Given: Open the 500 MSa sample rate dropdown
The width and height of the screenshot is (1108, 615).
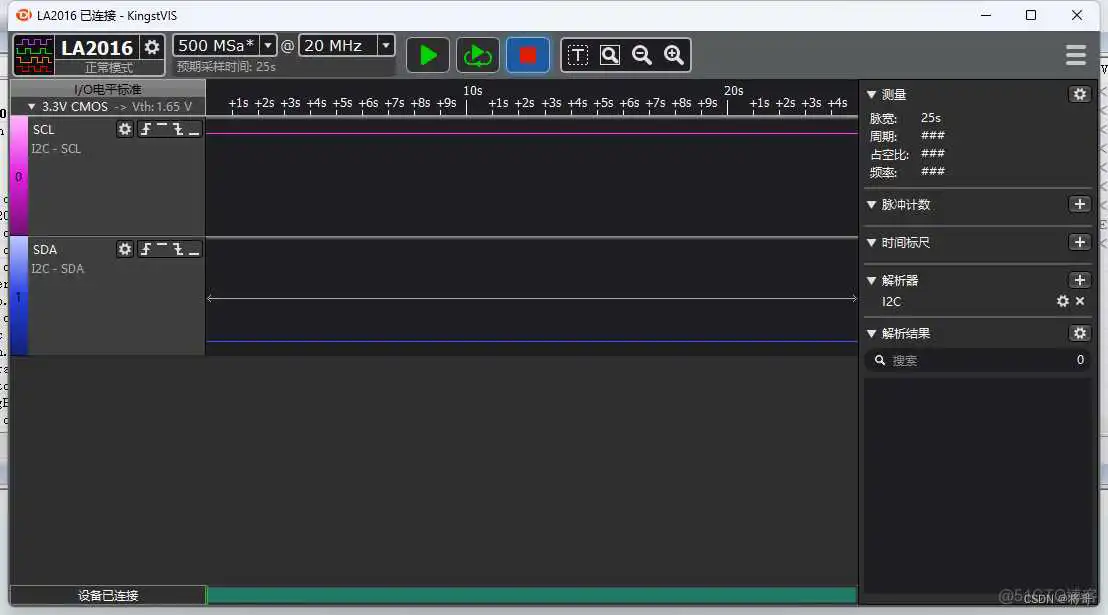Looking at the screenshot, I should [266, 44].
